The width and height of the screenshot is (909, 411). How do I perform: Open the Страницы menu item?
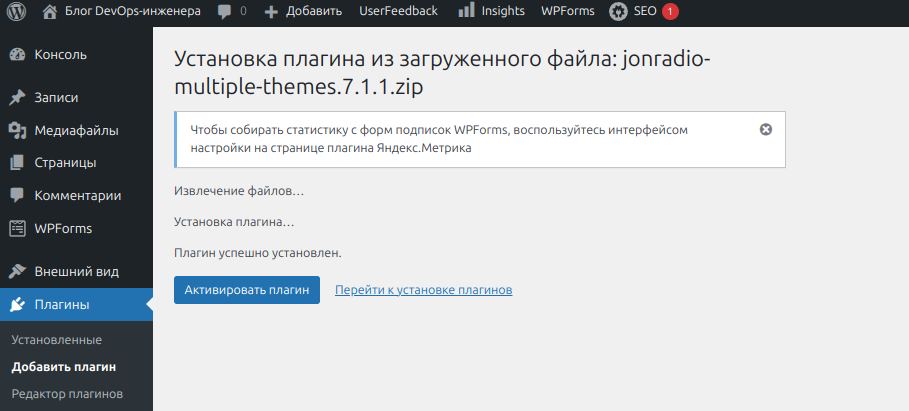[x=65, y=162]
